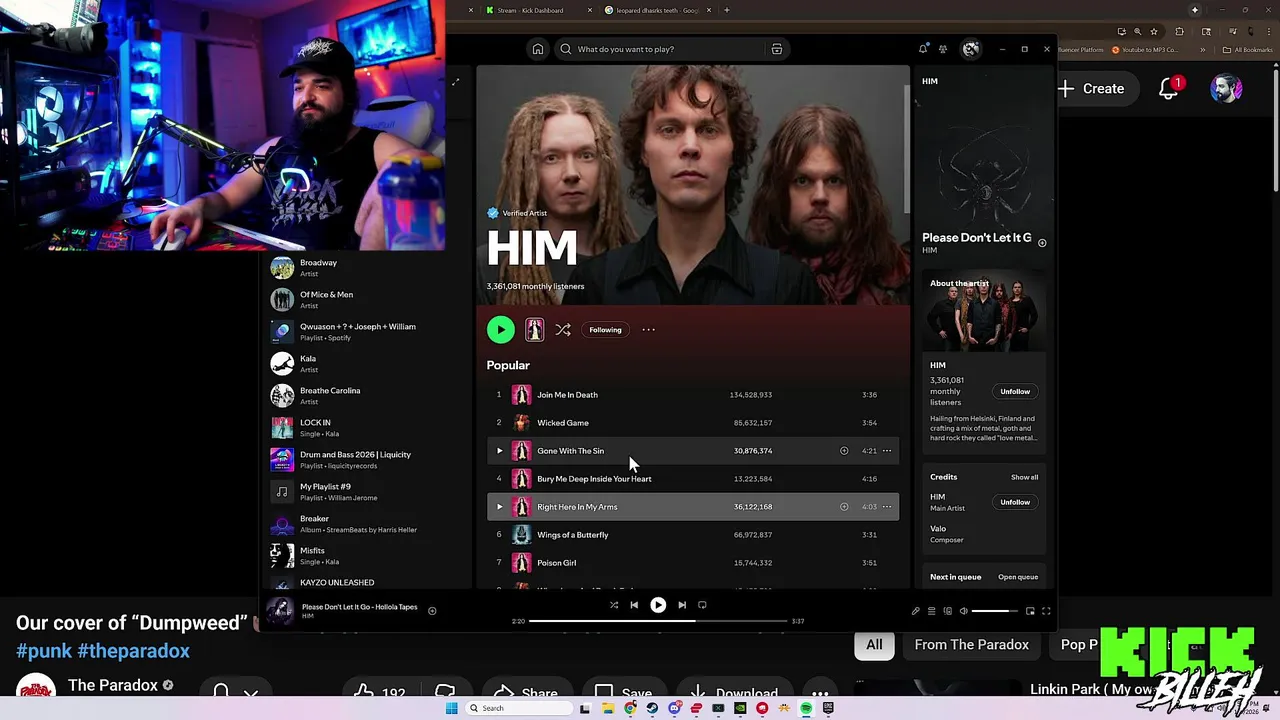Open Kala artist in library
Image resolution: width=1280 pixels, height=720 pixels.
(365, 363)
